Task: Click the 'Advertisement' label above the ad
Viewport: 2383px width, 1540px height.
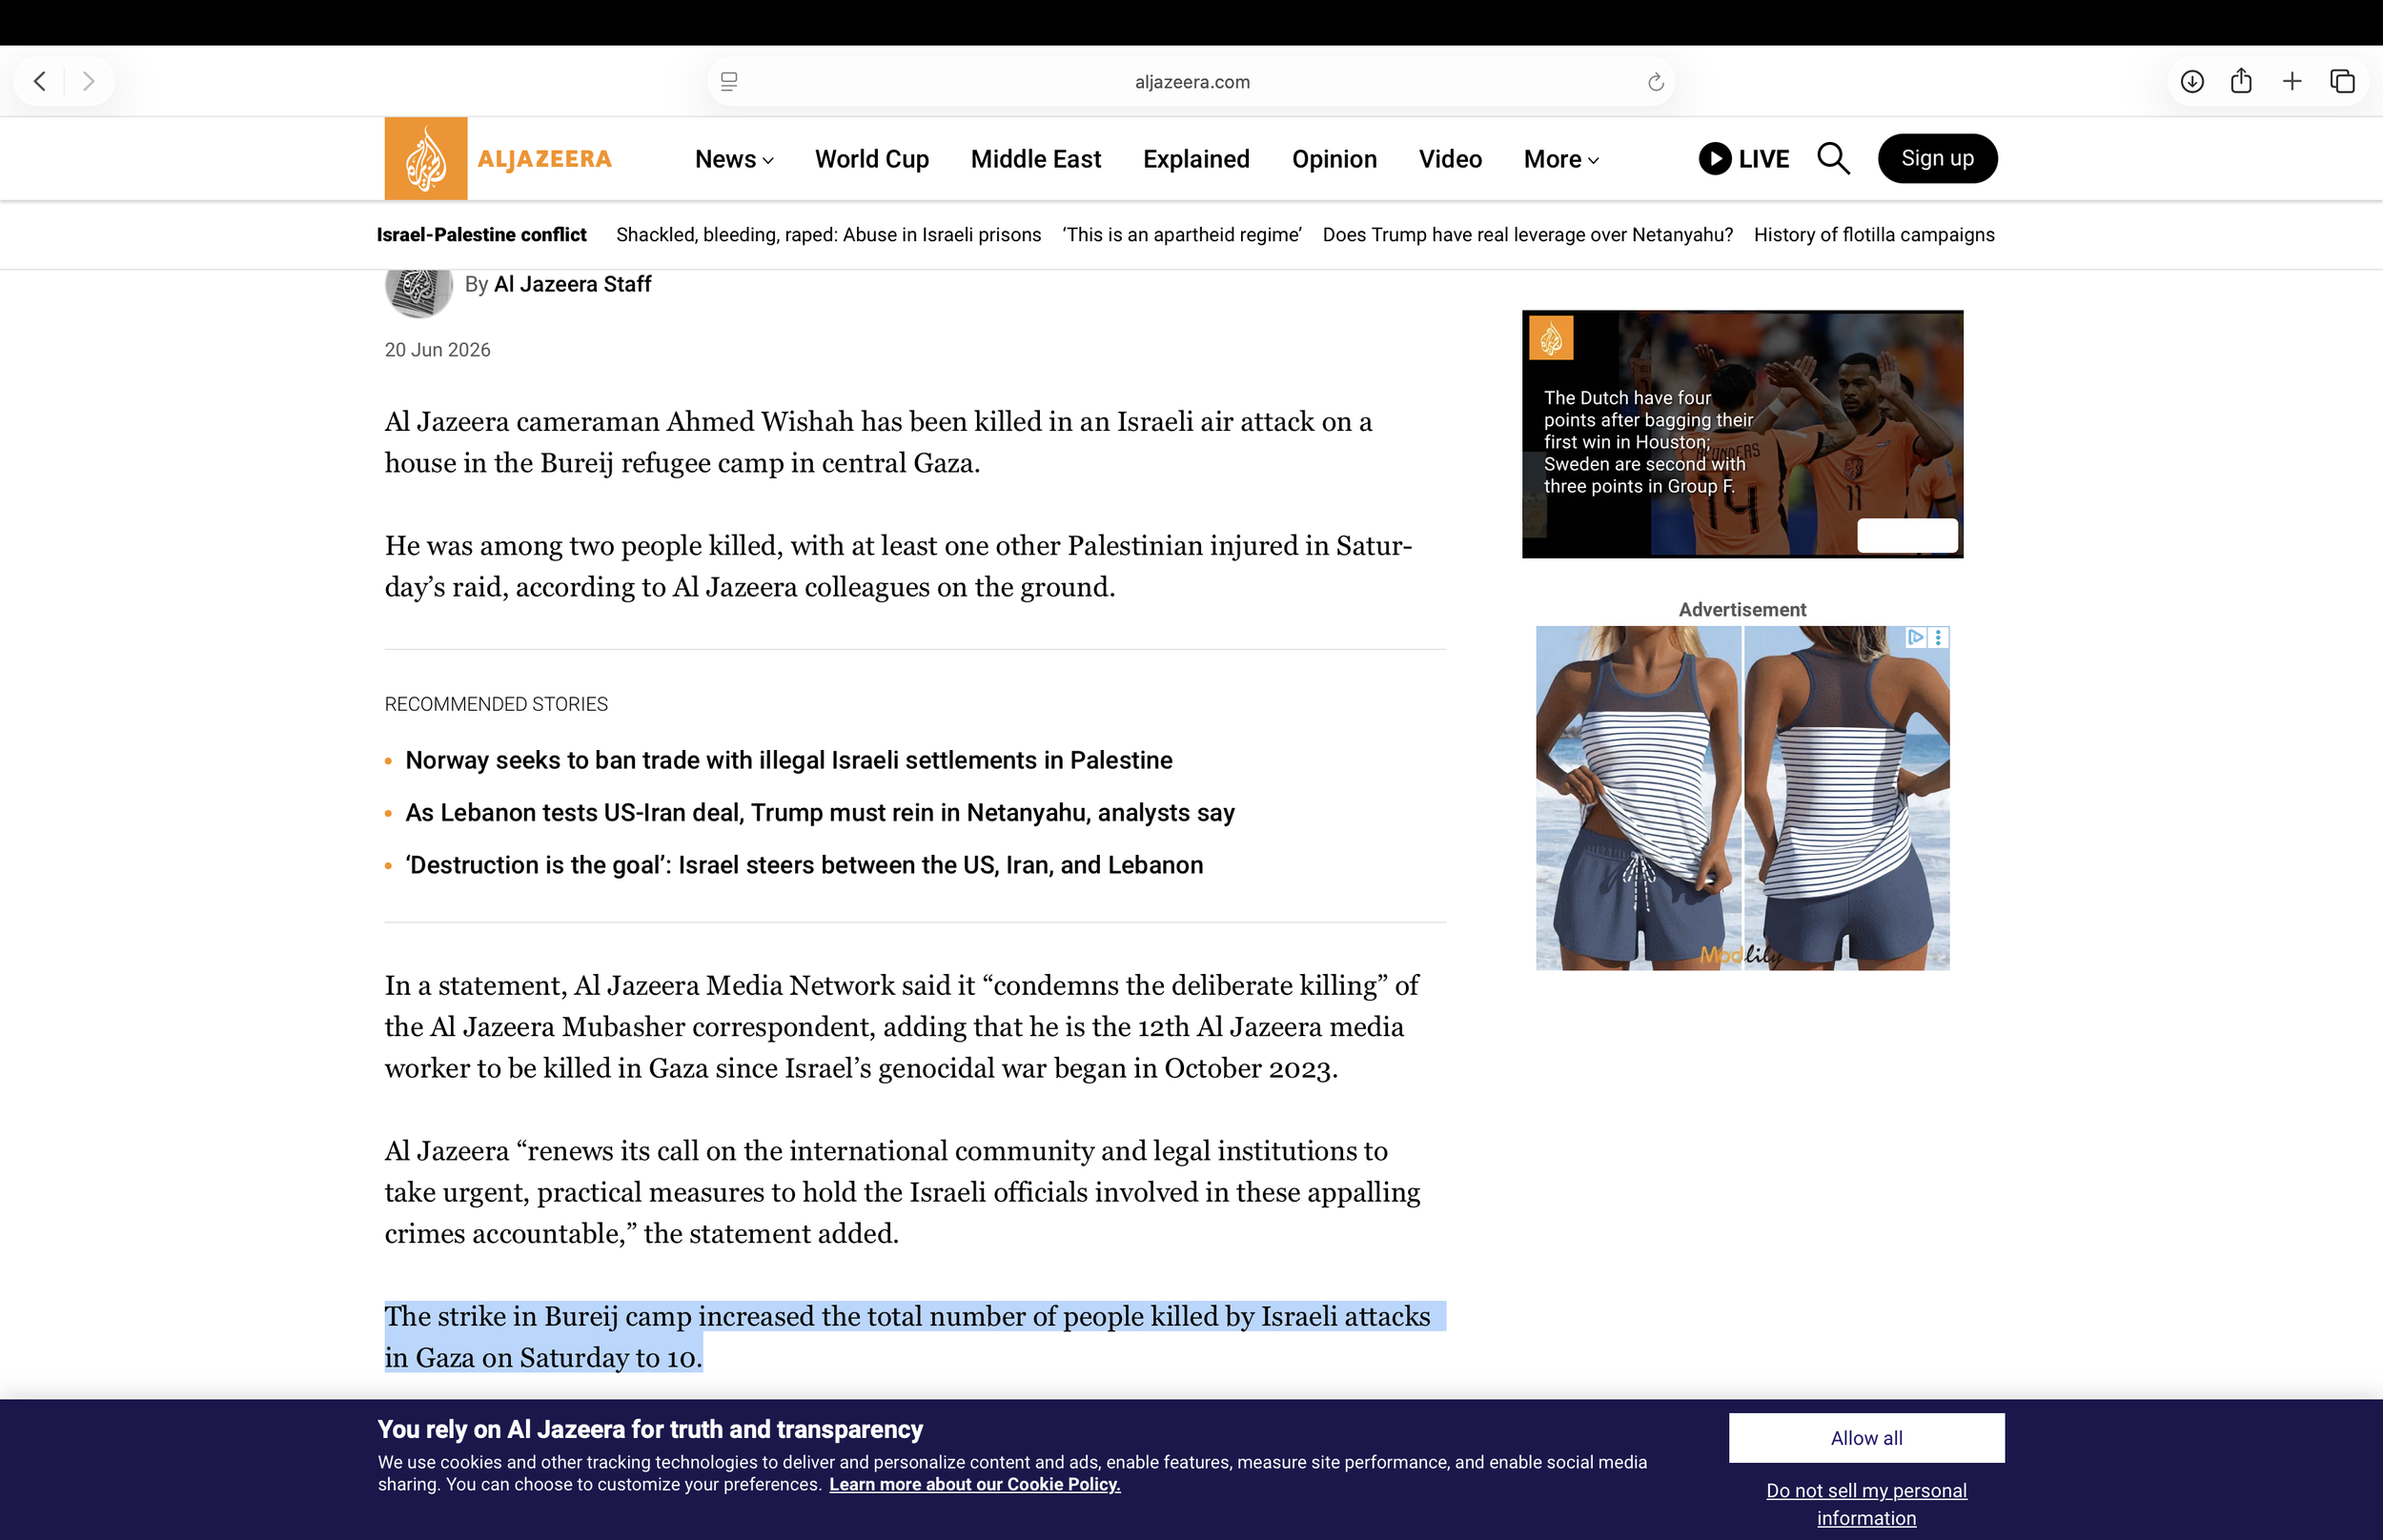Action: [1742, 610]
